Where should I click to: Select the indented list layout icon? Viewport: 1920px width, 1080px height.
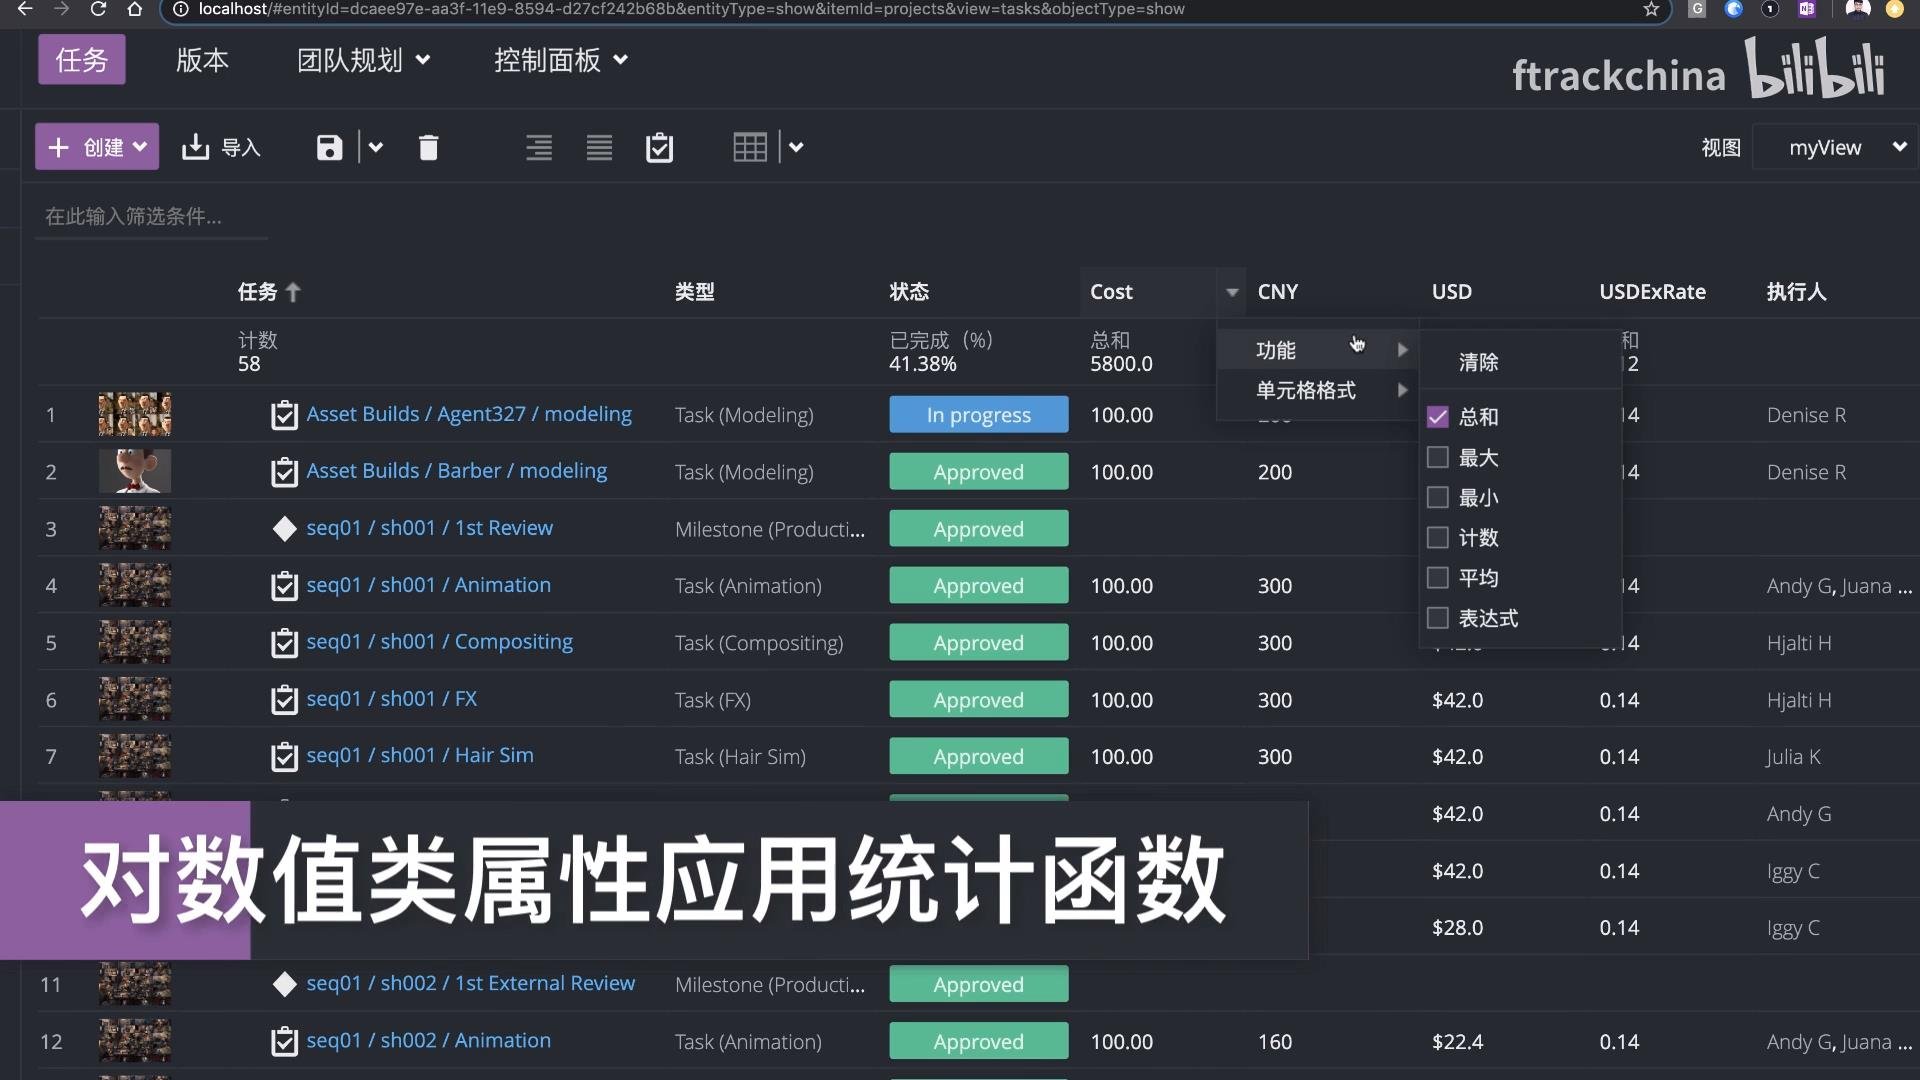tap(539, 147)
